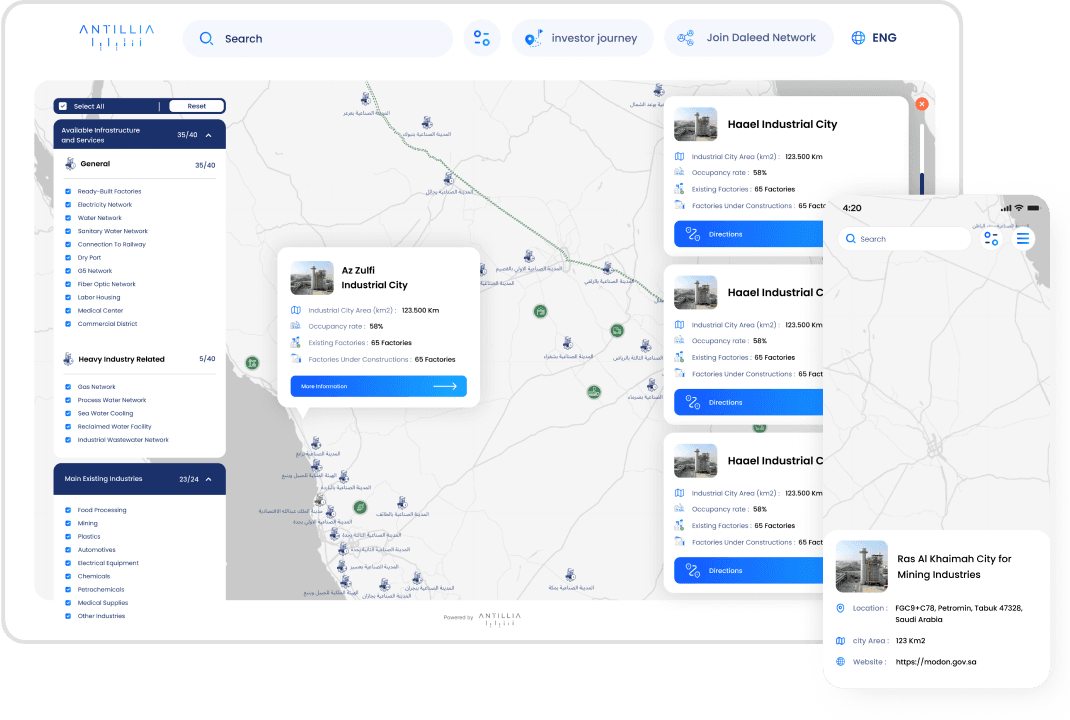Collapse the General category chevron
The image size is (1070, 720).
205,165
